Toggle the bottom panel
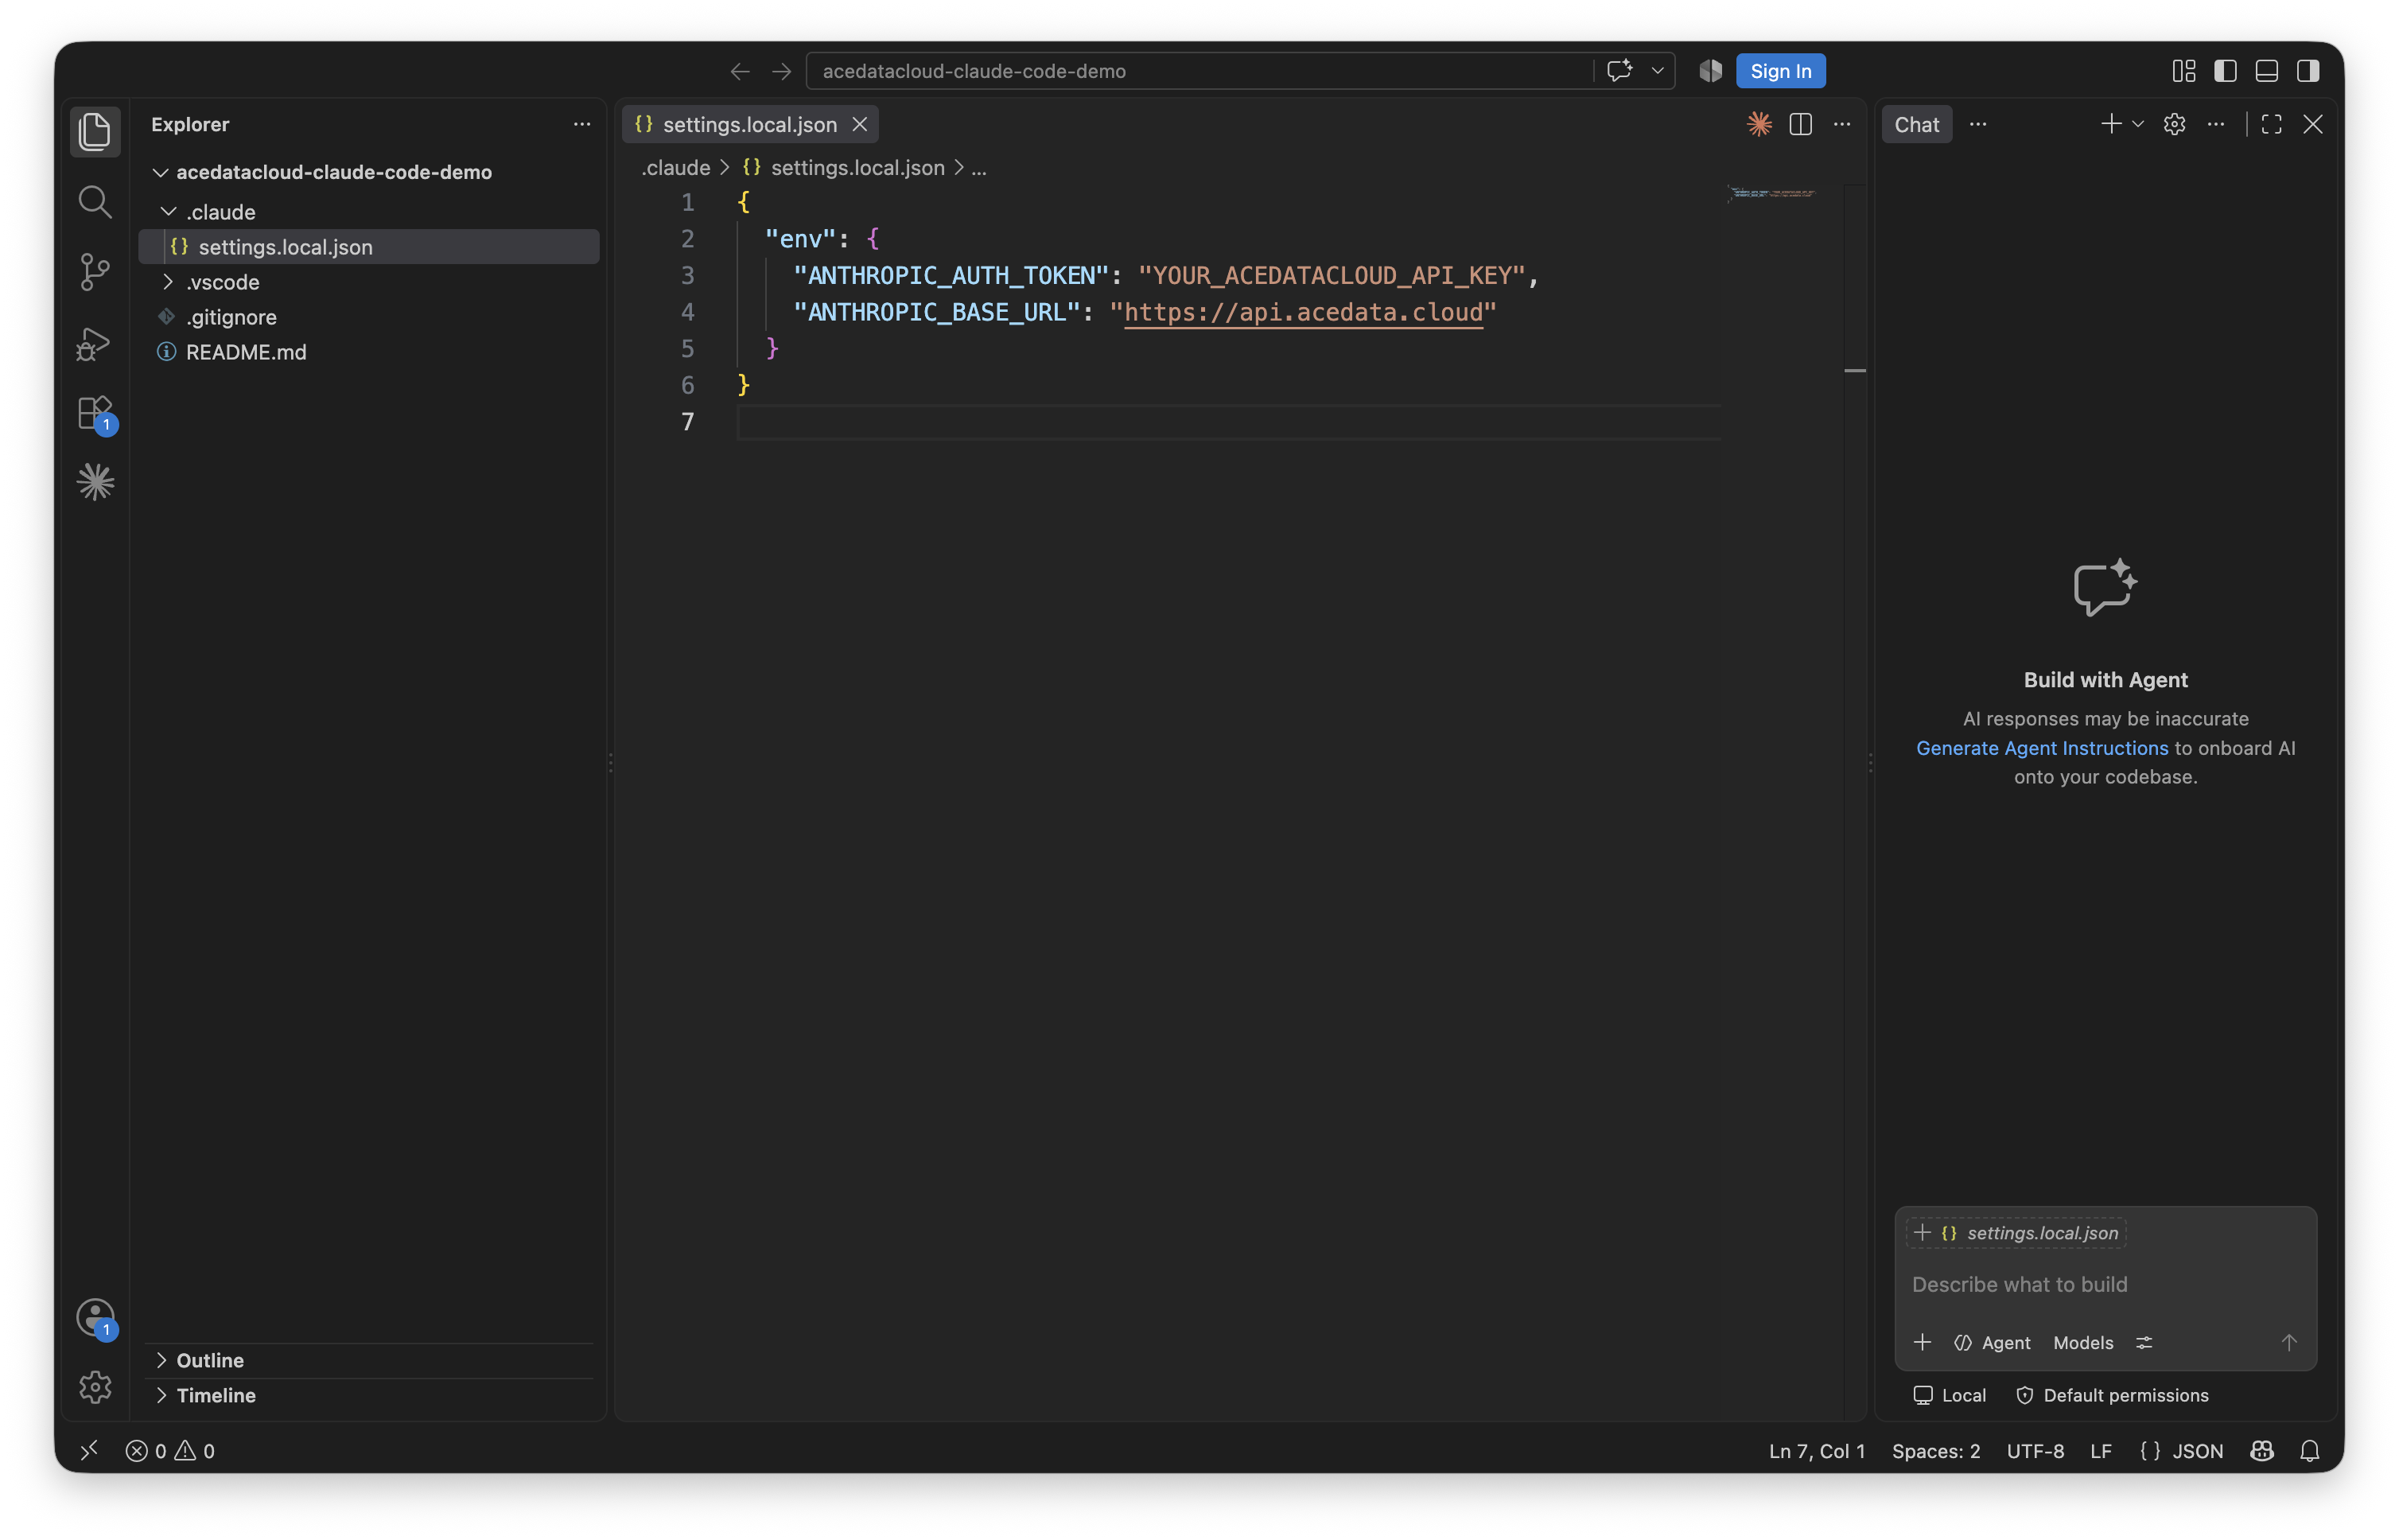2399x1540 pixels. pos(2267,71)
